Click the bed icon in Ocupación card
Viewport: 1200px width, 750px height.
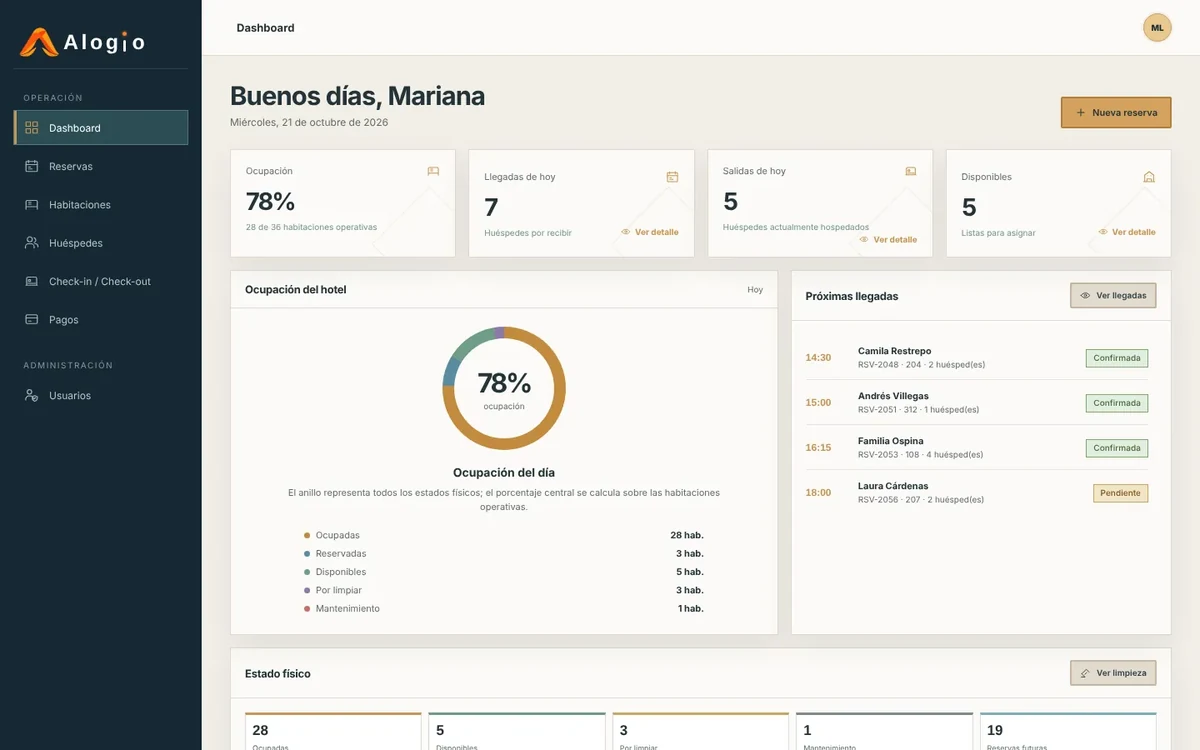pos(433,171)
